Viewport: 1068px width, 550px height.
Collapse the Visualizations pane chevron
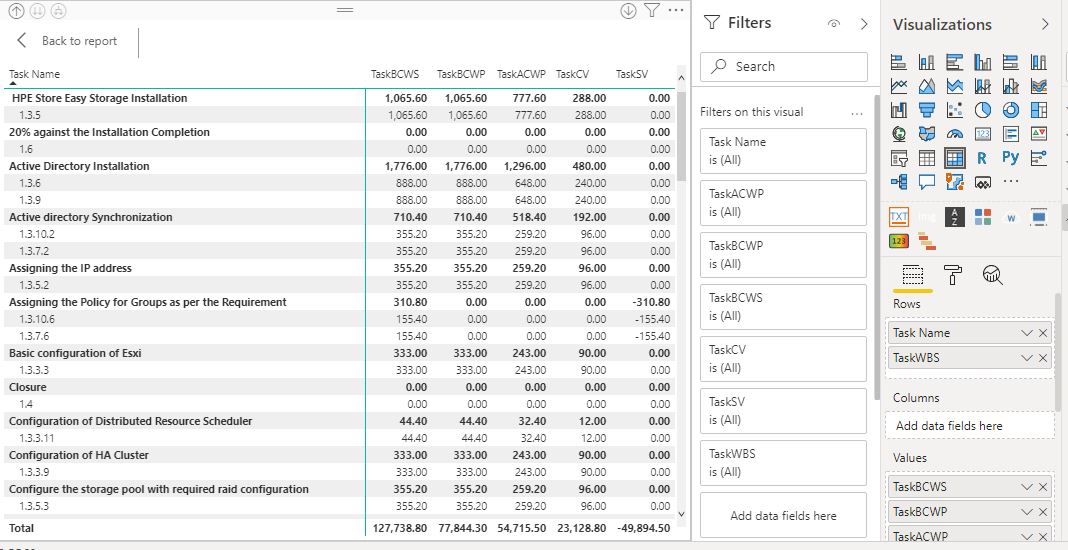point(1046,25)
